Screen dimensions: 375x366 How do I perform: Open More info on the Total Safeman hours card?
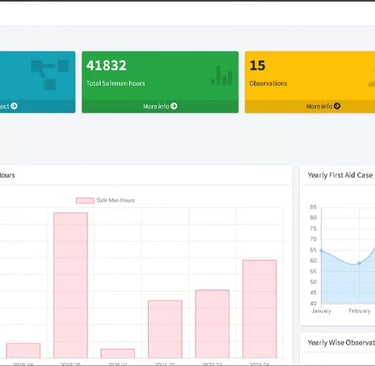160,106
